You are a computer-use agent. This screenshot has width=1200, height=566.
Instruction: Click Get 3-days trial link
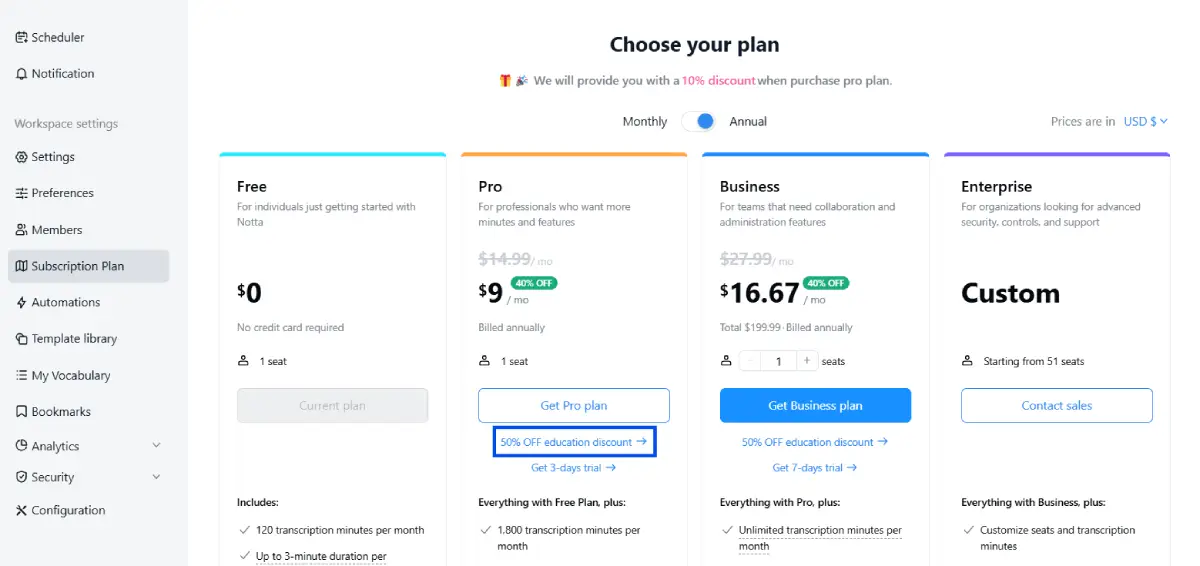pyautogui.click(x=573, y=468)
